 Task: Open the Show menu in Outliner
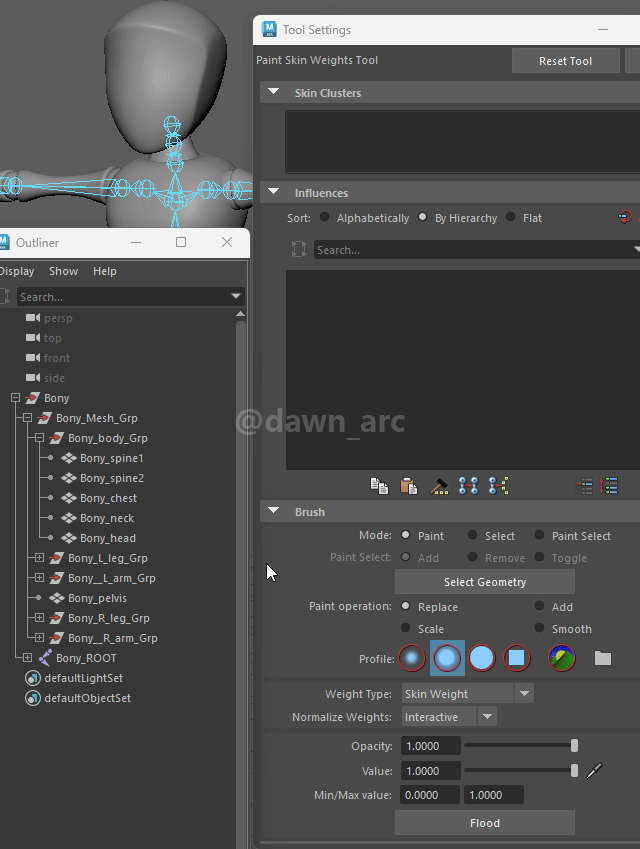pyautogui.click(x=63, y=271)
